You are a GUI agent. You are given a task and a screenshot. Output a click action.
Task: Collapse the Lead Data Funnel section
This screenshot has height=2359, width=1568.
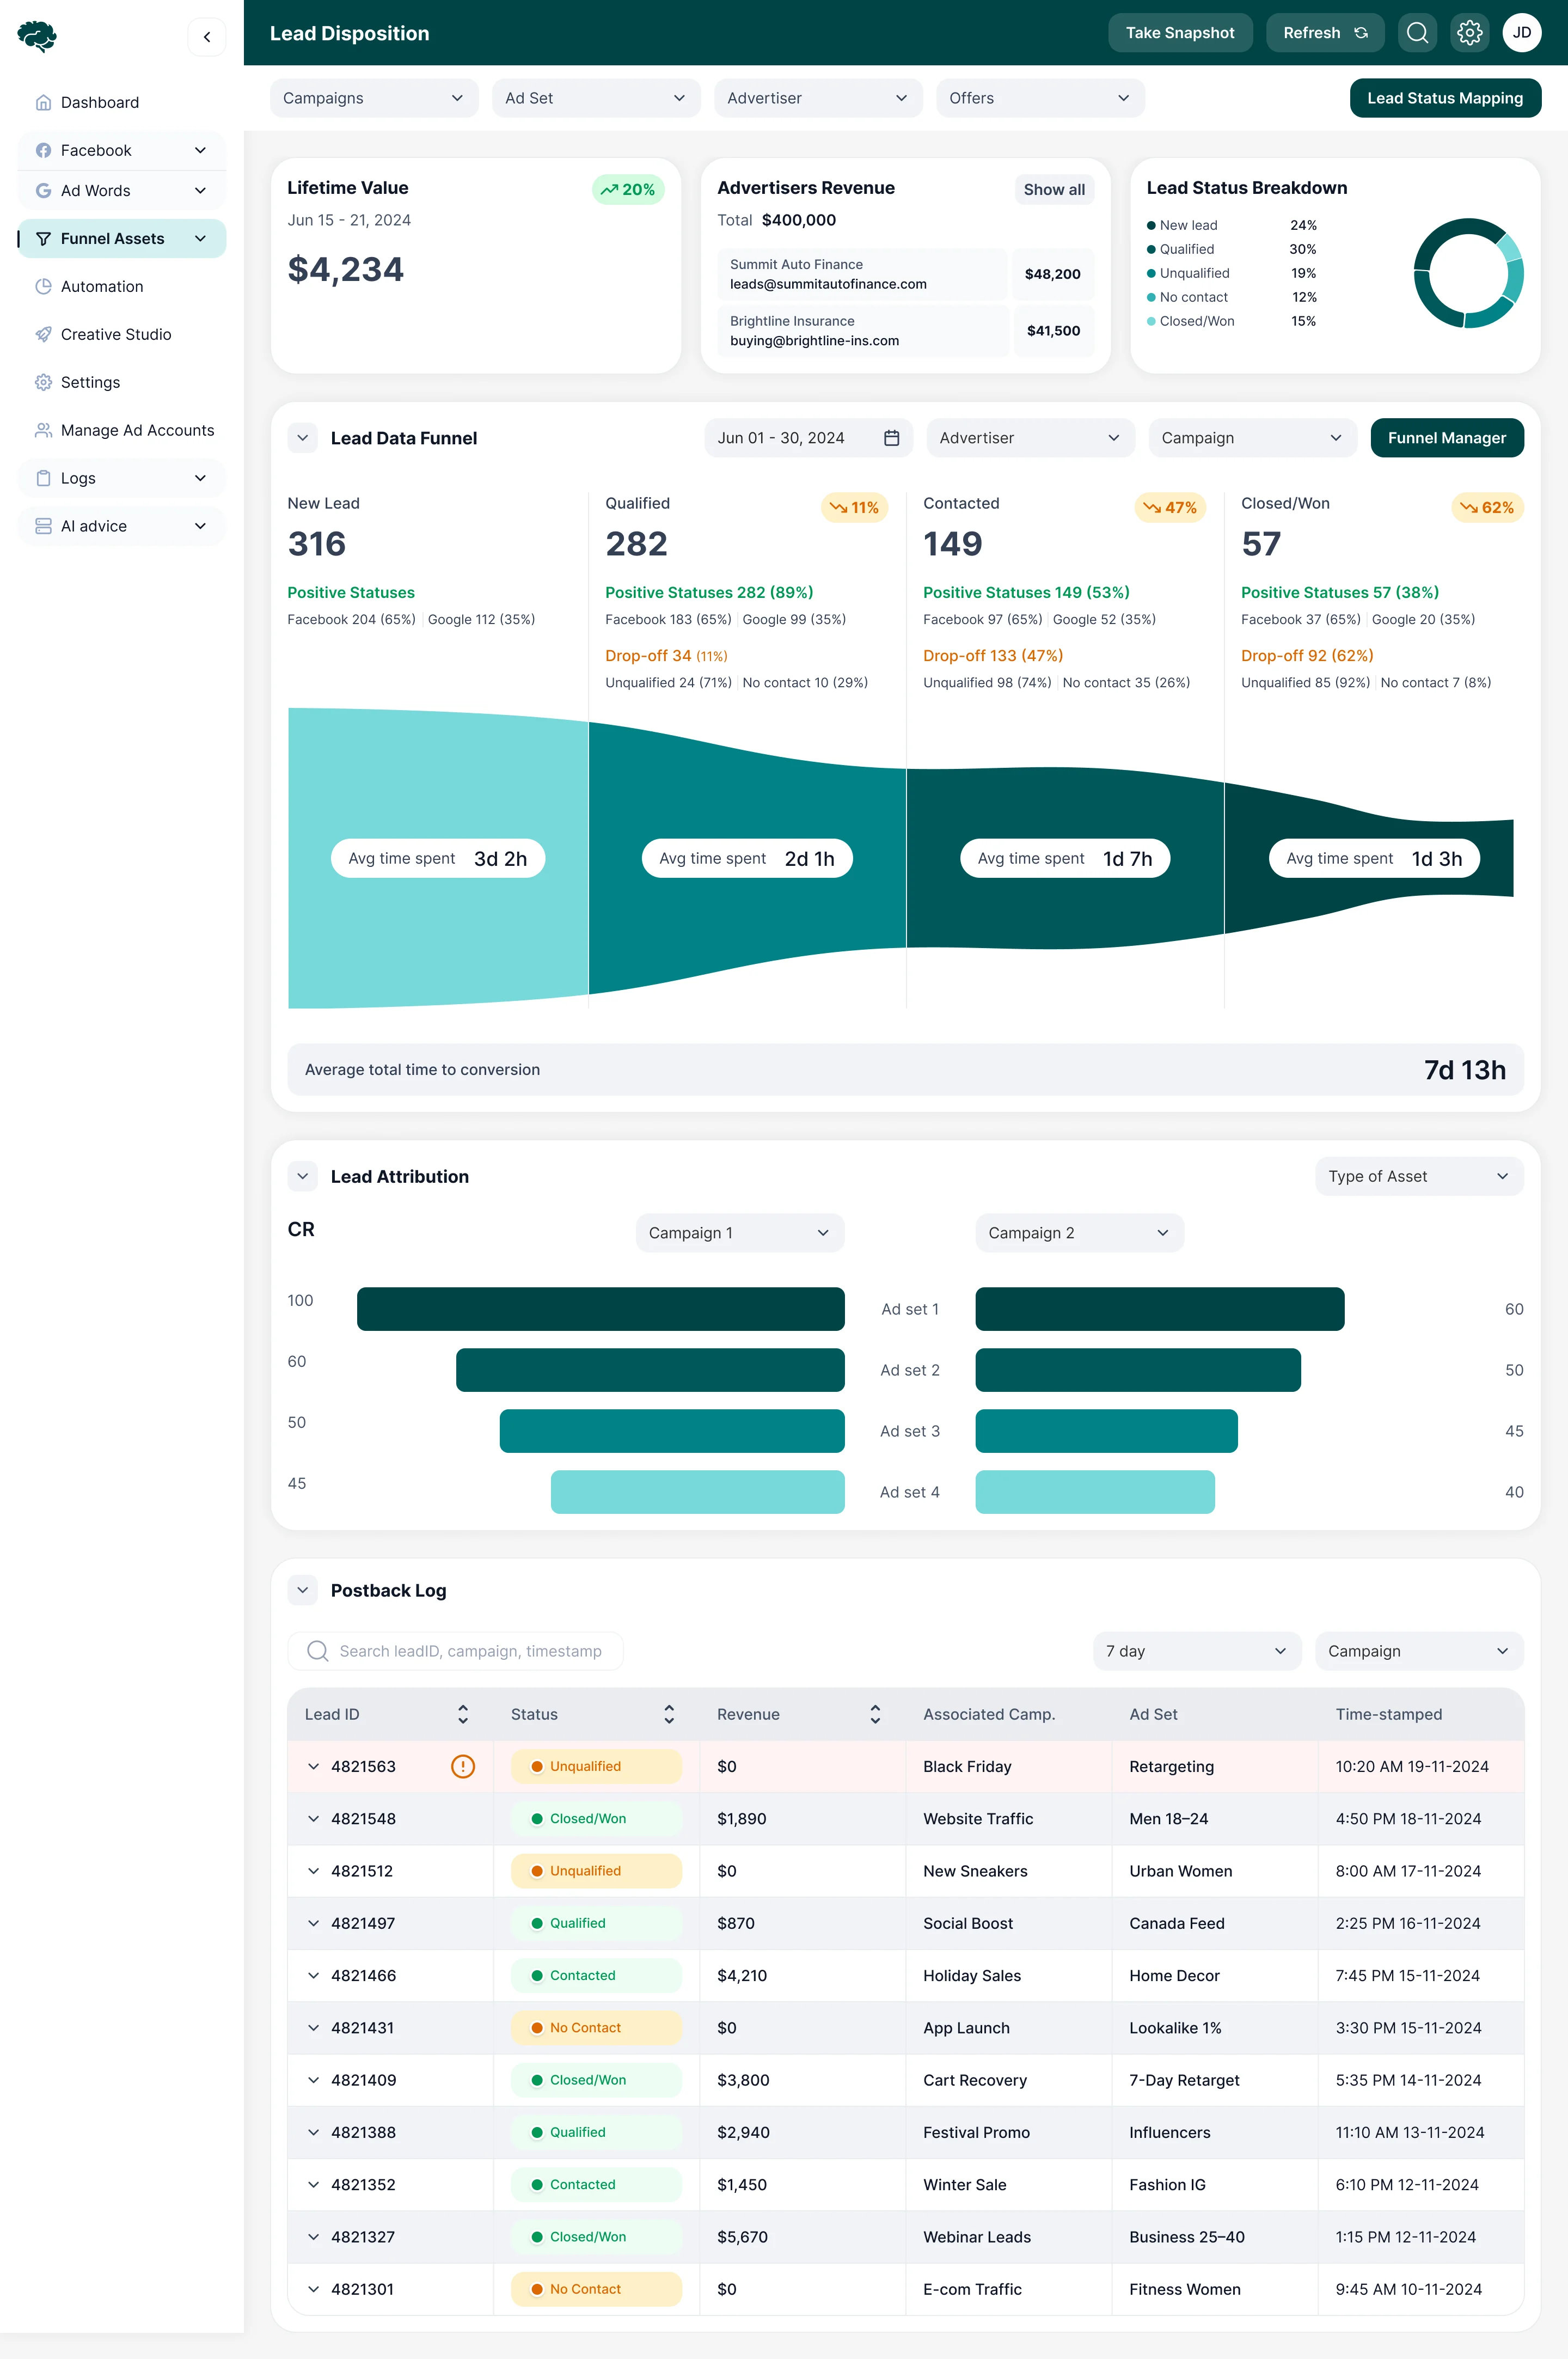pyautogui.click(x=303, y=438)
